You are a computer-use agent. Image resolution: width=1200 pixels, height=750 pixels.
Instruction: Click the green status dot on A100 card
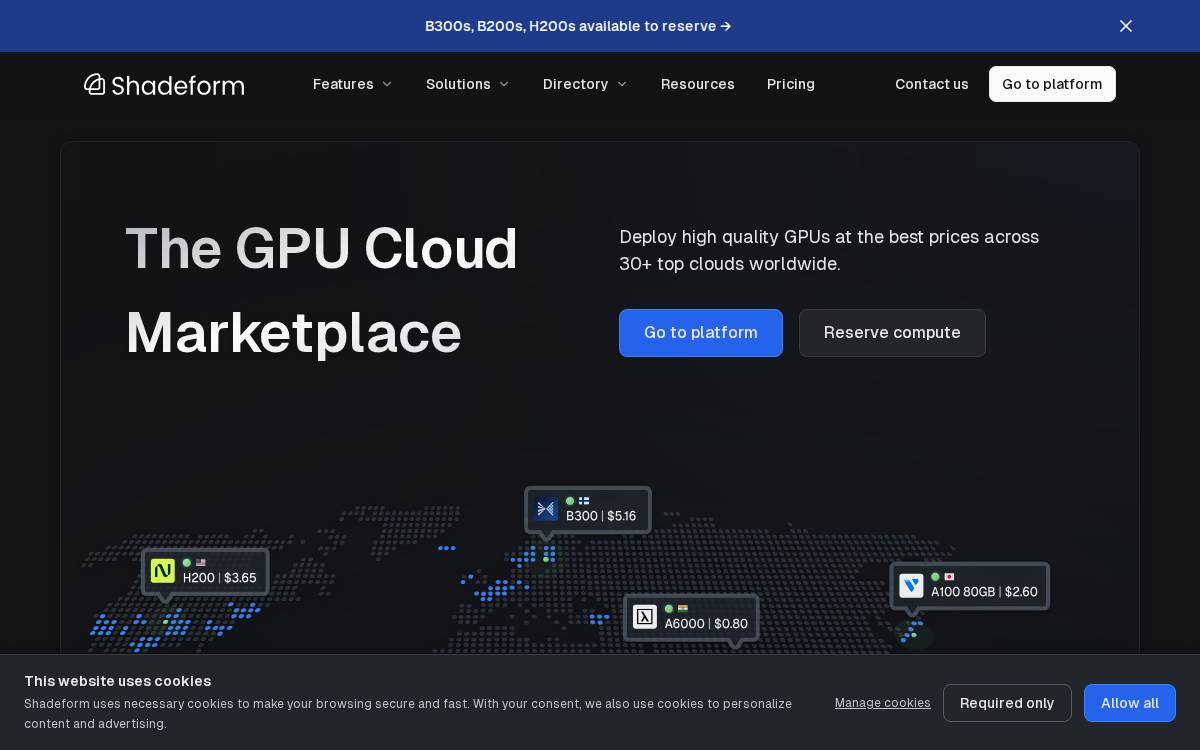pos(935,577)
